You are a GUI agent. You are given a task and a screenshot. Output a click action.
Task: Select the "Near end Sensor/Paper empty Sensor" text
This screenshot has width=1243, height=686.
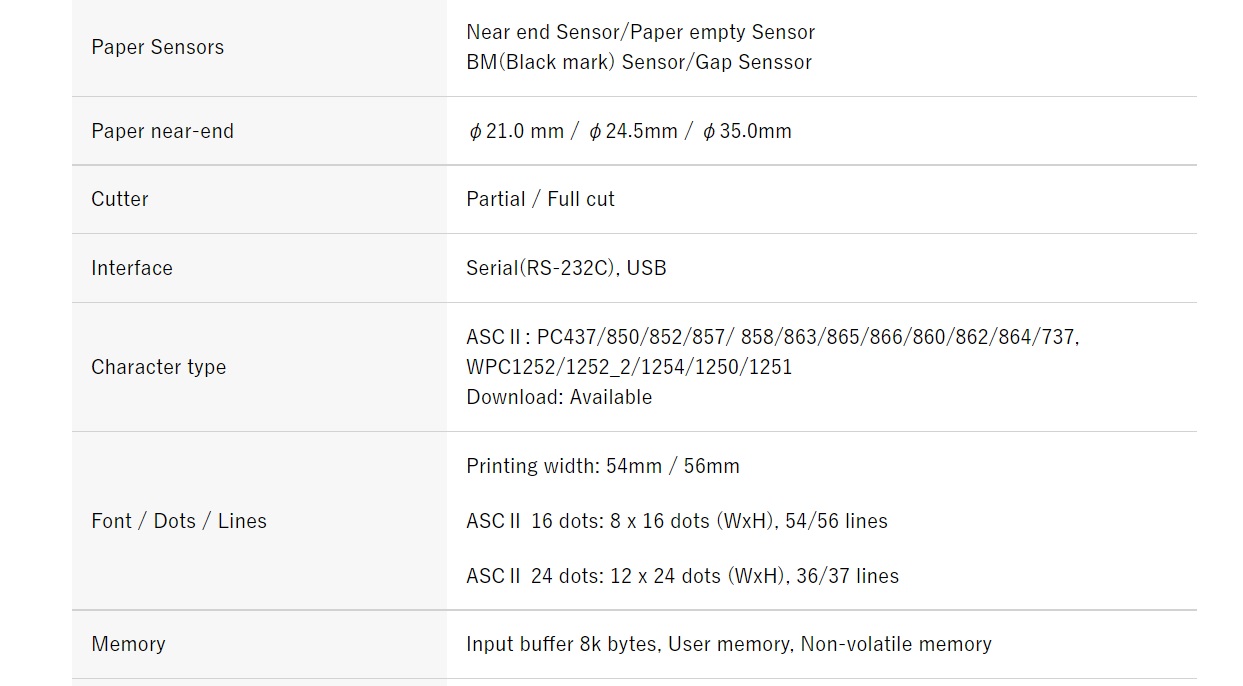coord(640,32)
